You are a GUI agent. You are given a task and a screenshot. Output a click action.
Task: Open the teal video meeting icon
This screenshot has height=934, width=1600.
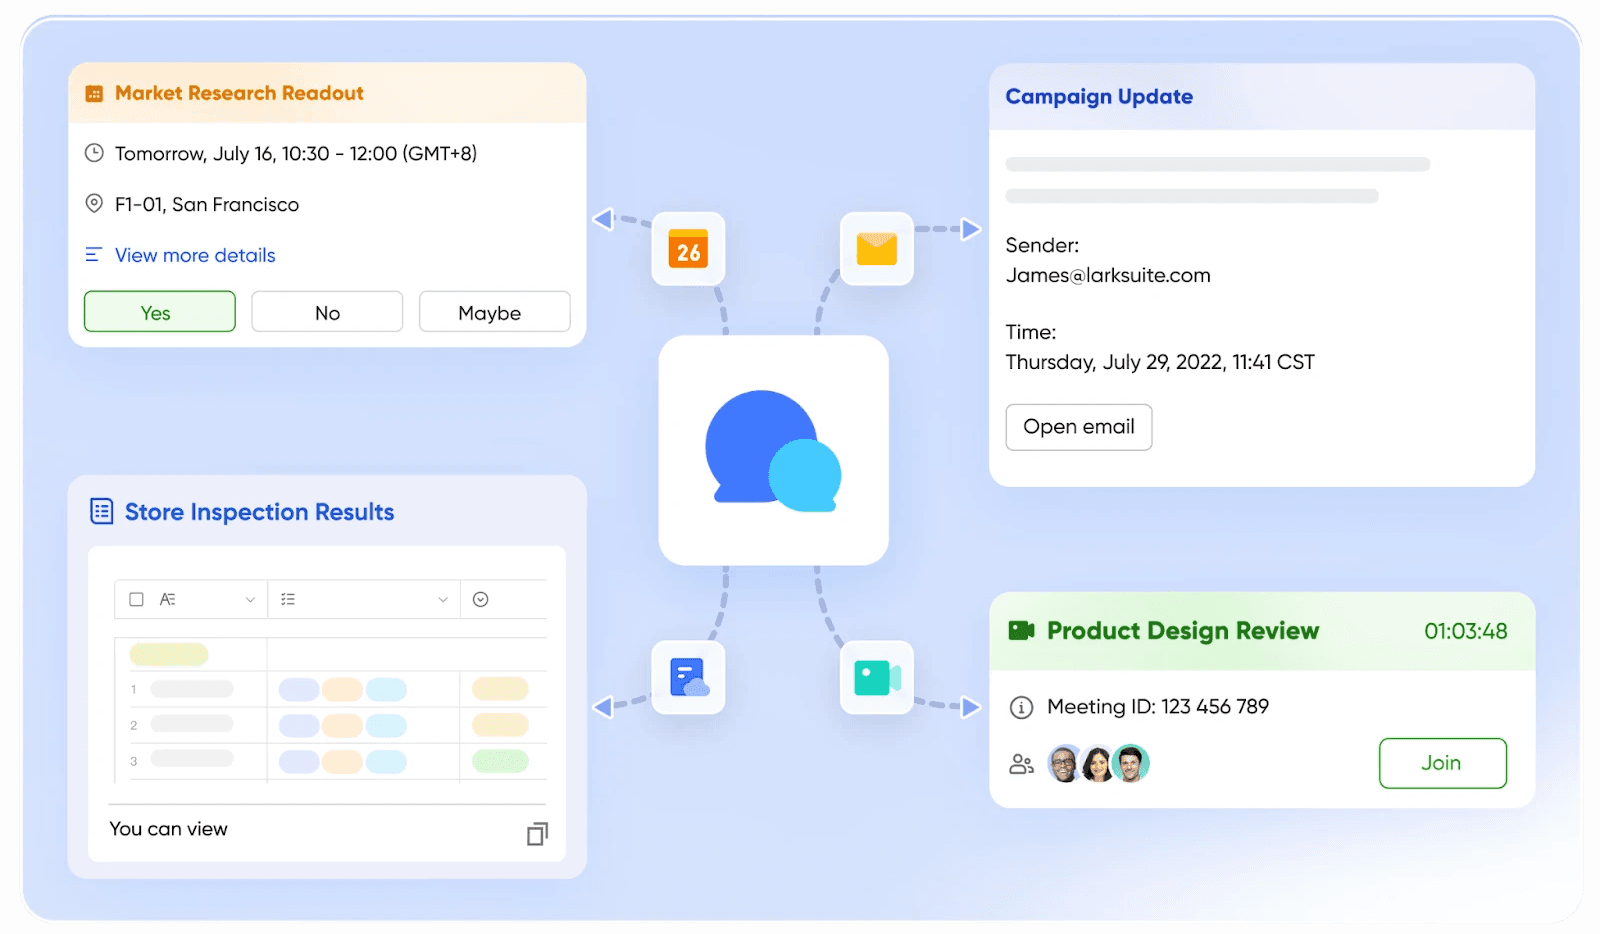point(877,677)
